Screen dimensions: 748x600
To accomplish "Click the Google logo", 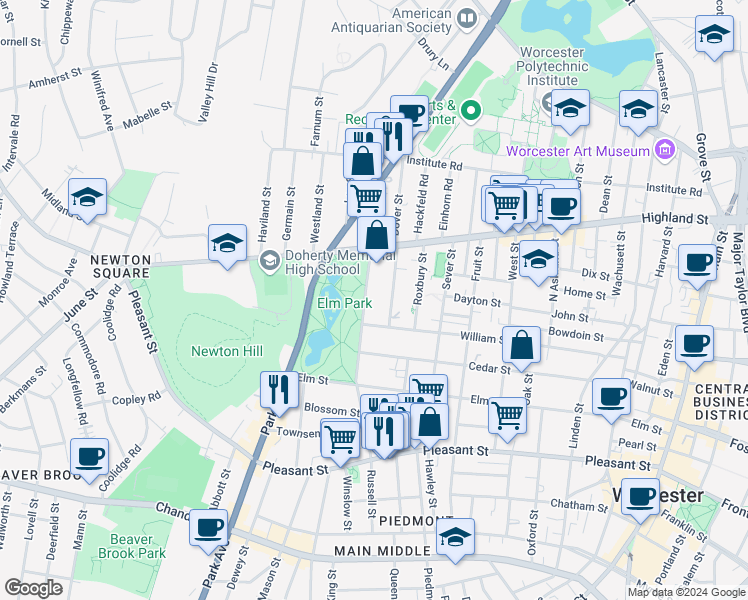I will coord(34,588).
